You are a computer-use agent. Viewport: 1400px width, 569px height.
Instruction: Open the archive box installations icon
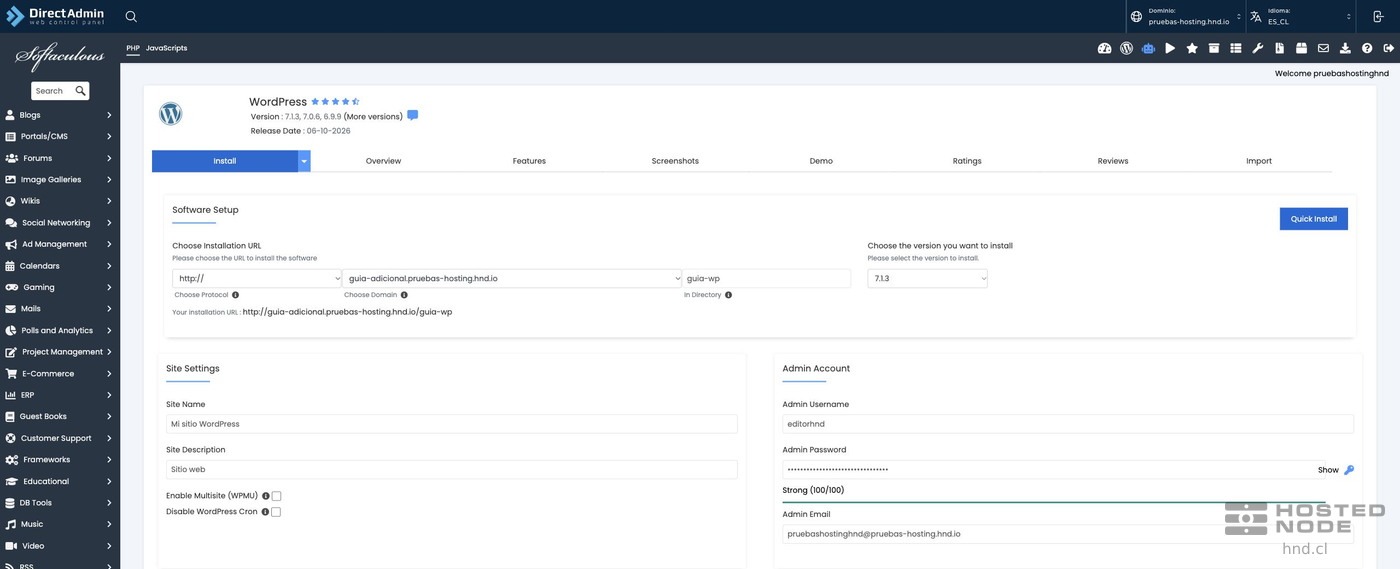click(x=1214, y=48)
